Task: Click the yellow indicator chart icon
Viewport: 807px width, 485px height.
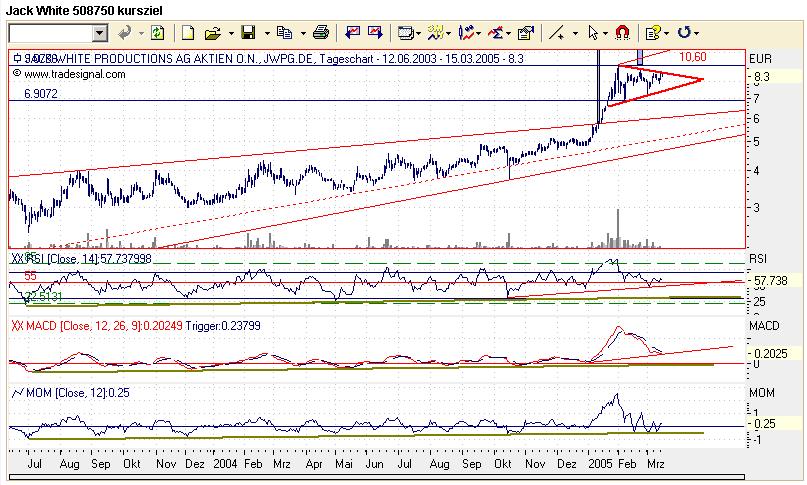Action: pos(435,33)
